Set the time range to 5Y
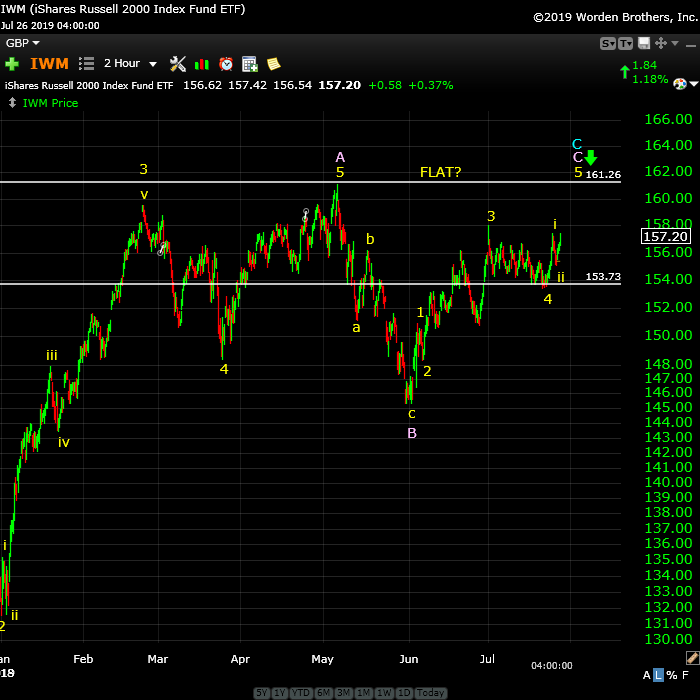 (x=262, y=692)
